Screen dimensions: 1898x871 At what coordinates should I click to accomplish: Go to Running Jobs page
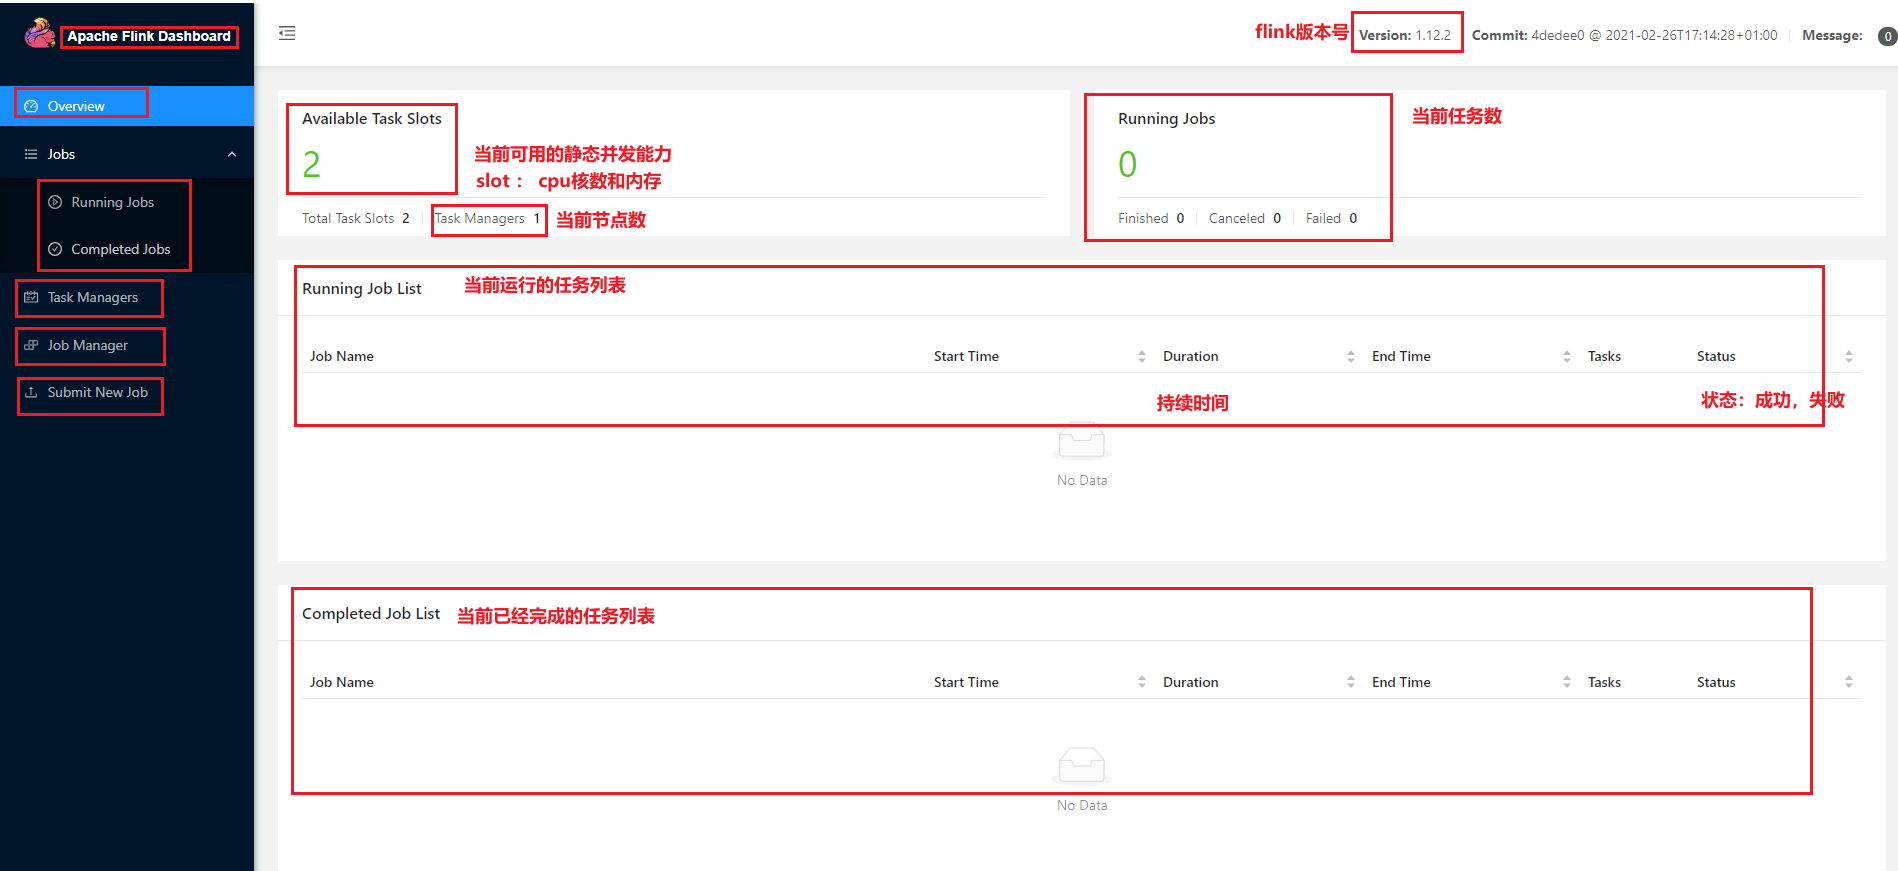coord(127,202)
